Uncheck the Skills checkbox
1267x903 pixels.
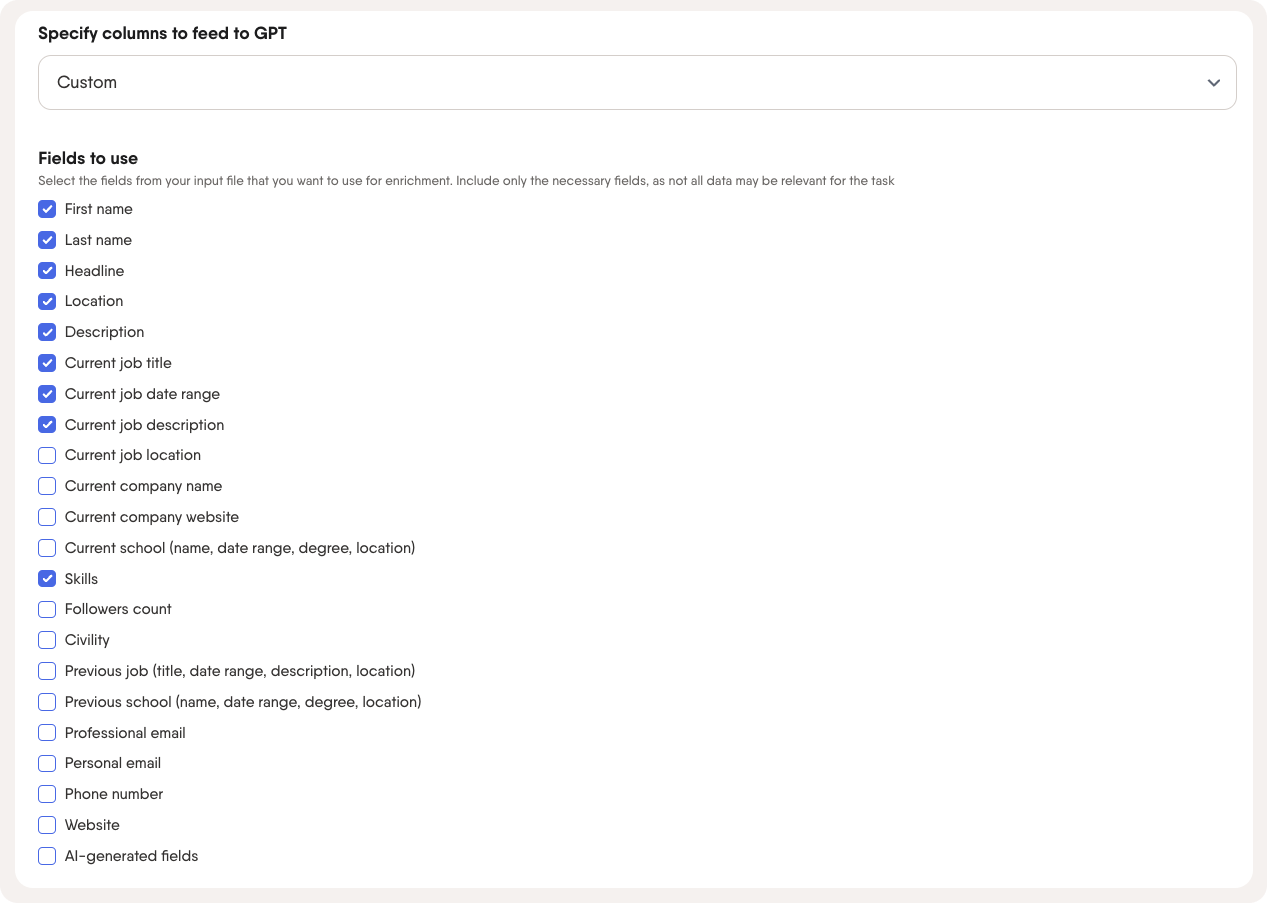click(x=47, y=579)
